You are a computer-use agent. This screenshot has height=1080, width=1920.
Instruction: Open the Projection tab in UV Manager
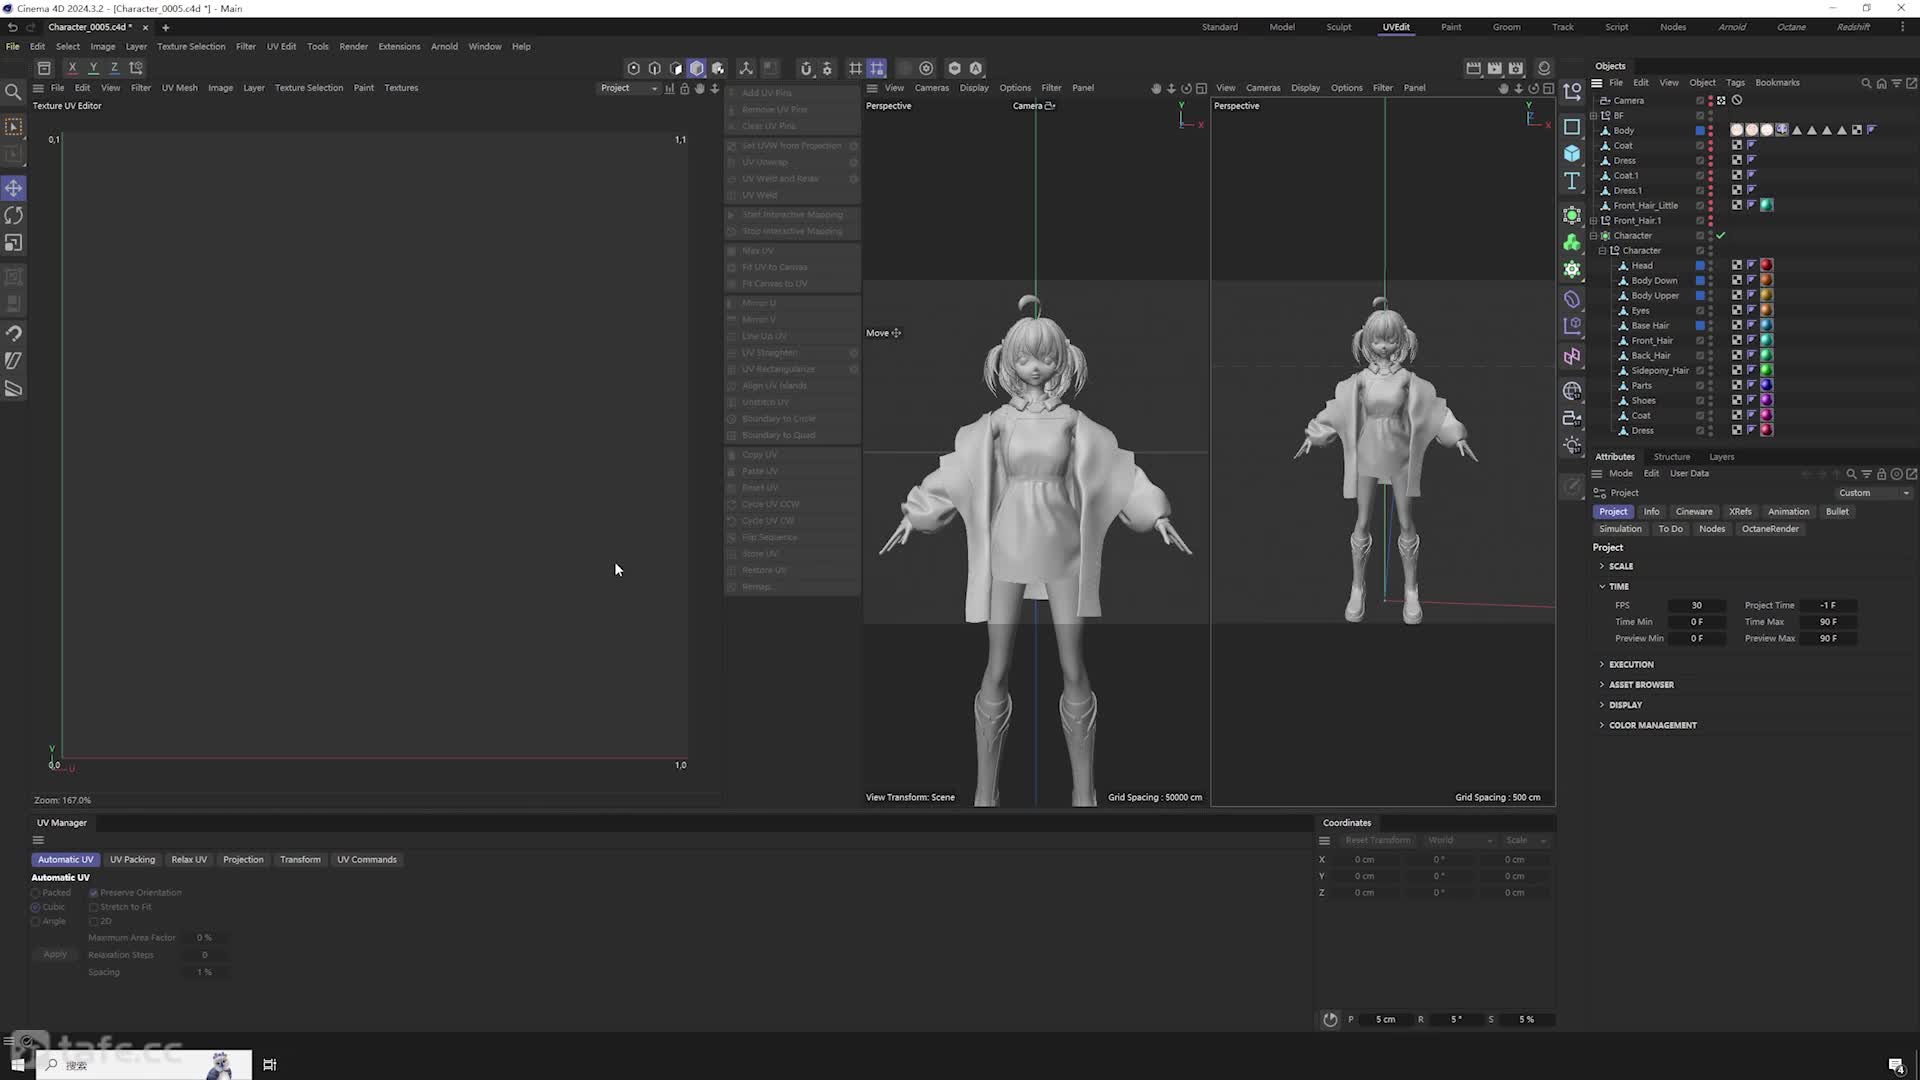(243, 860)
